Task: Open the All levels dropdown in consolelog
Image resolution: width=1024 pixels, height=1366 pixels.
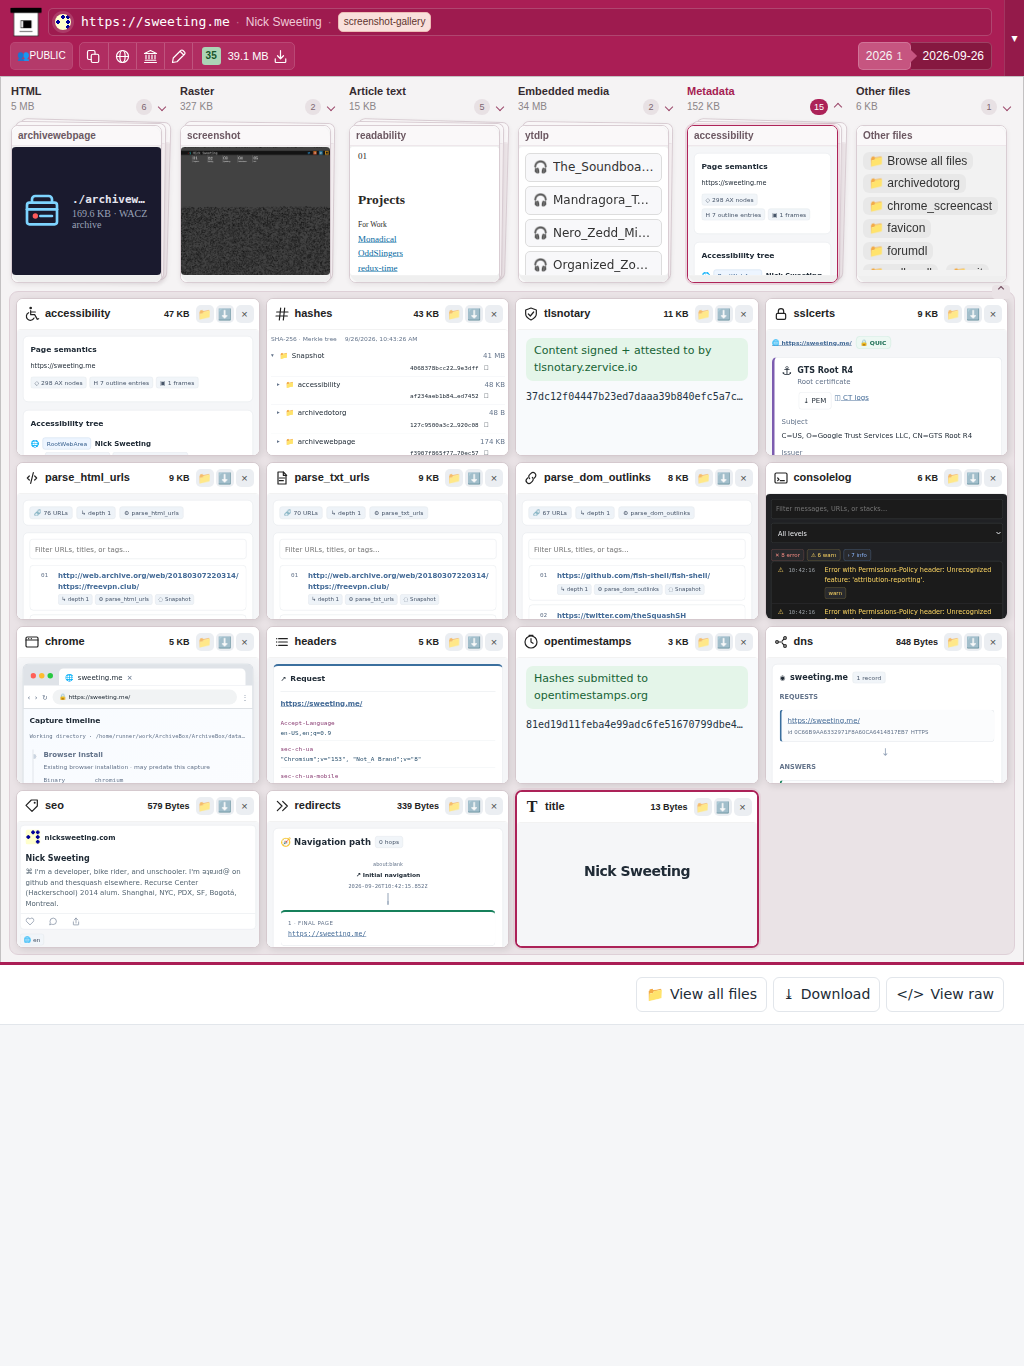Action: pos(887,533)
